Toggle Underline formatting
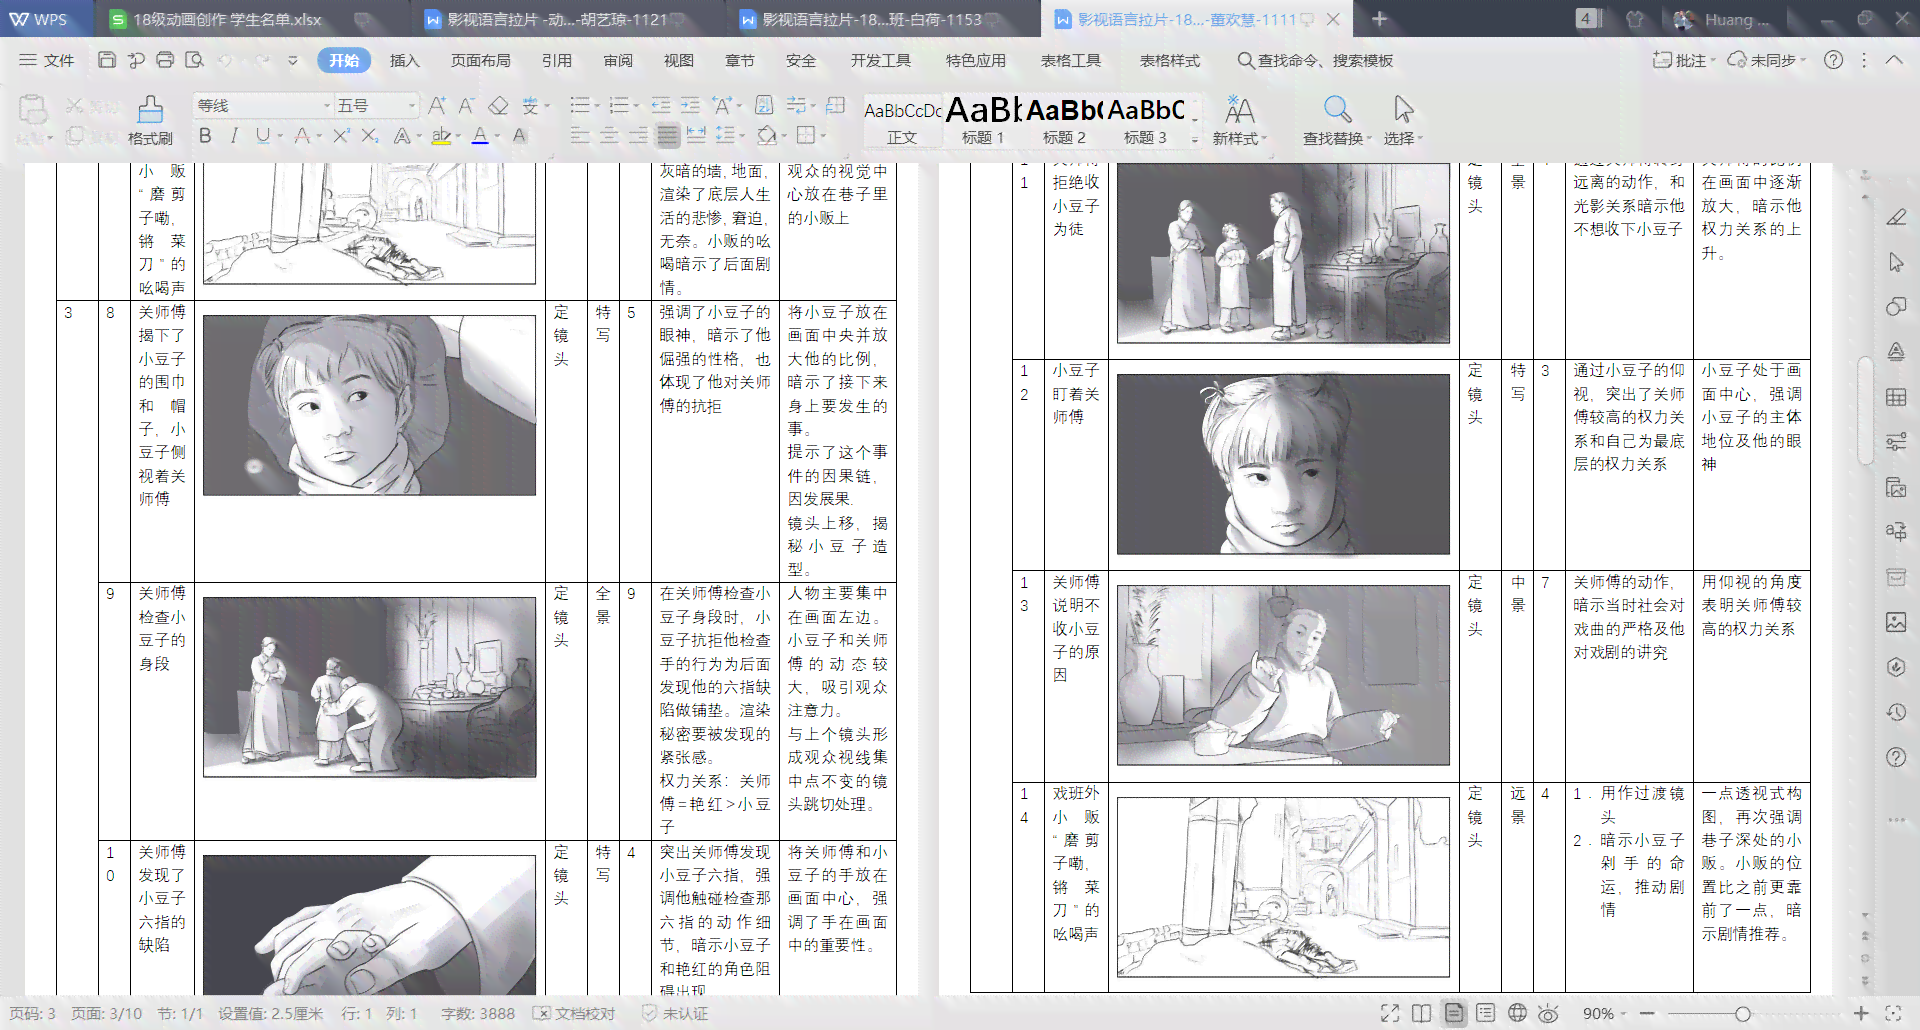The image size is (1920, 1030). point(262,135)
